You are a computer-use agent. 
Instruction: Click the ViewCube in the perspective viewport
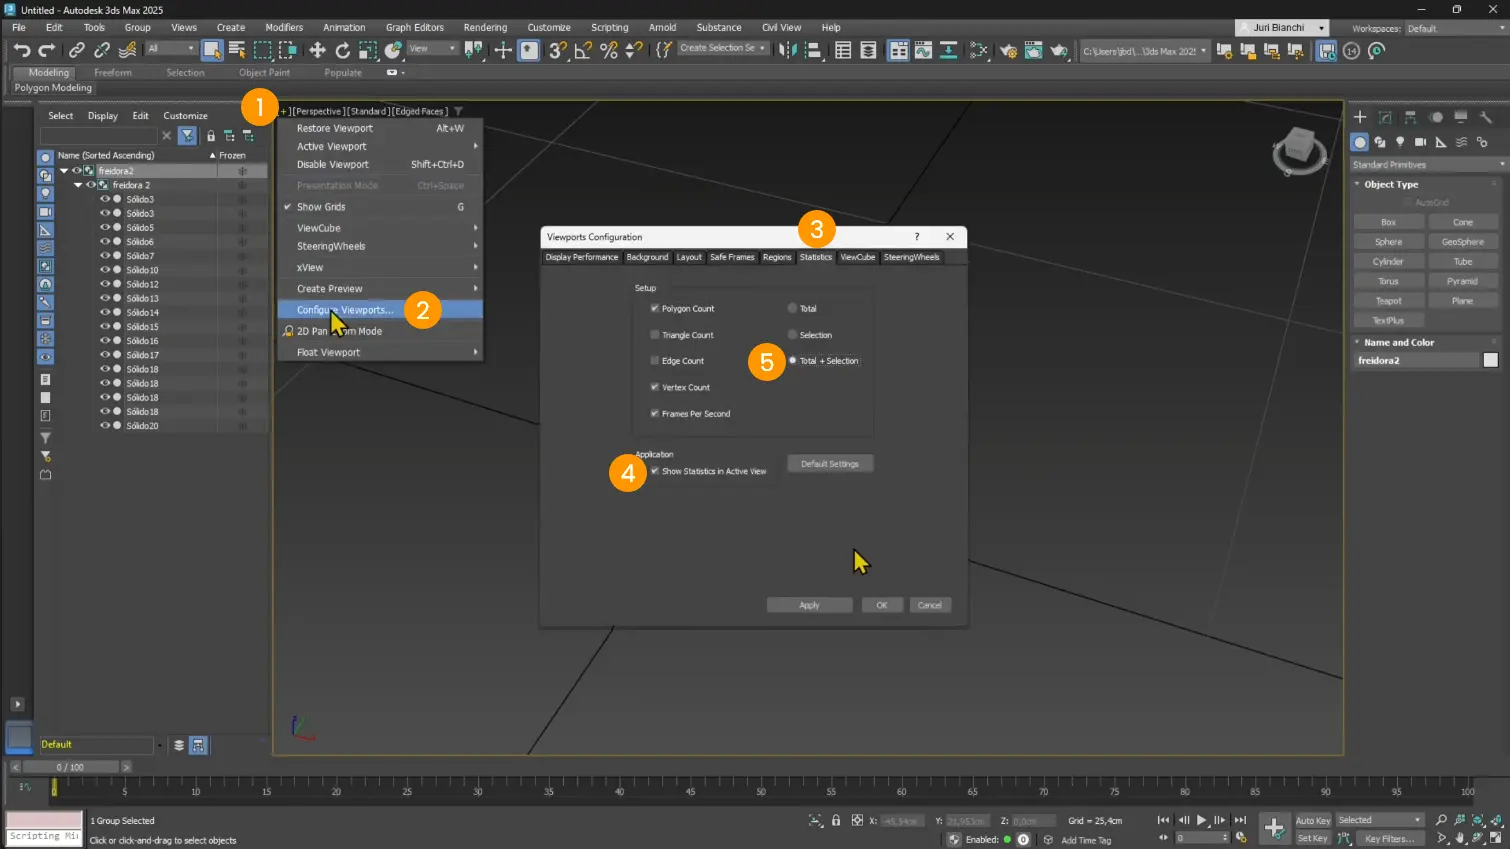click(1299, 150)
